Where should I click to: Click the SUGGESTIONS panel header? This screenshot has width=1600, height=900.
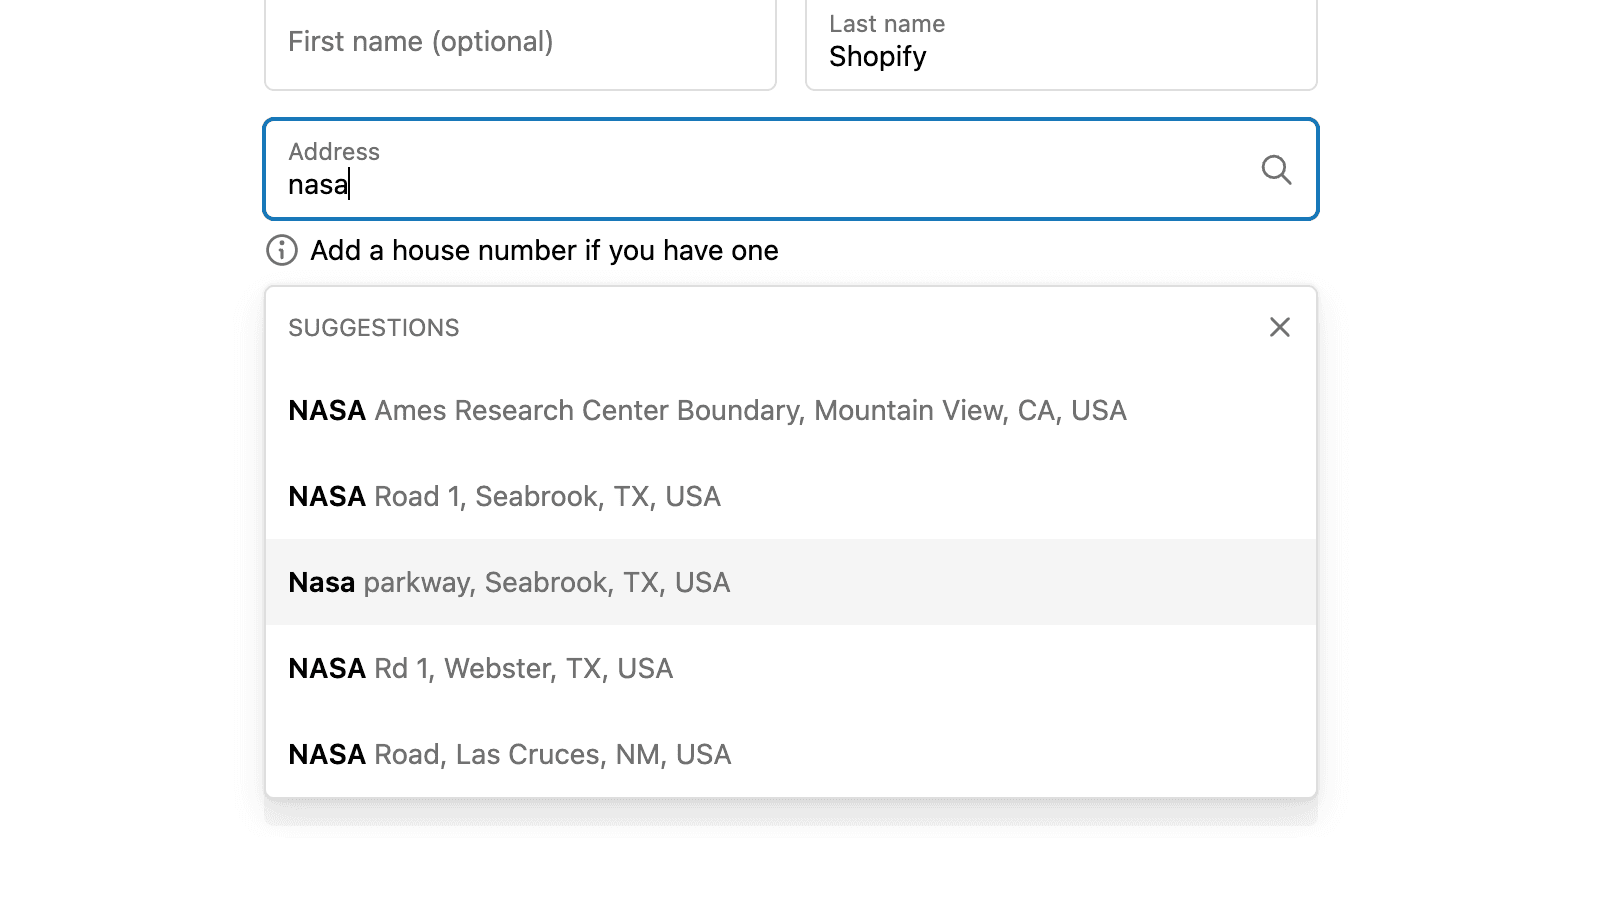point(373,327)
